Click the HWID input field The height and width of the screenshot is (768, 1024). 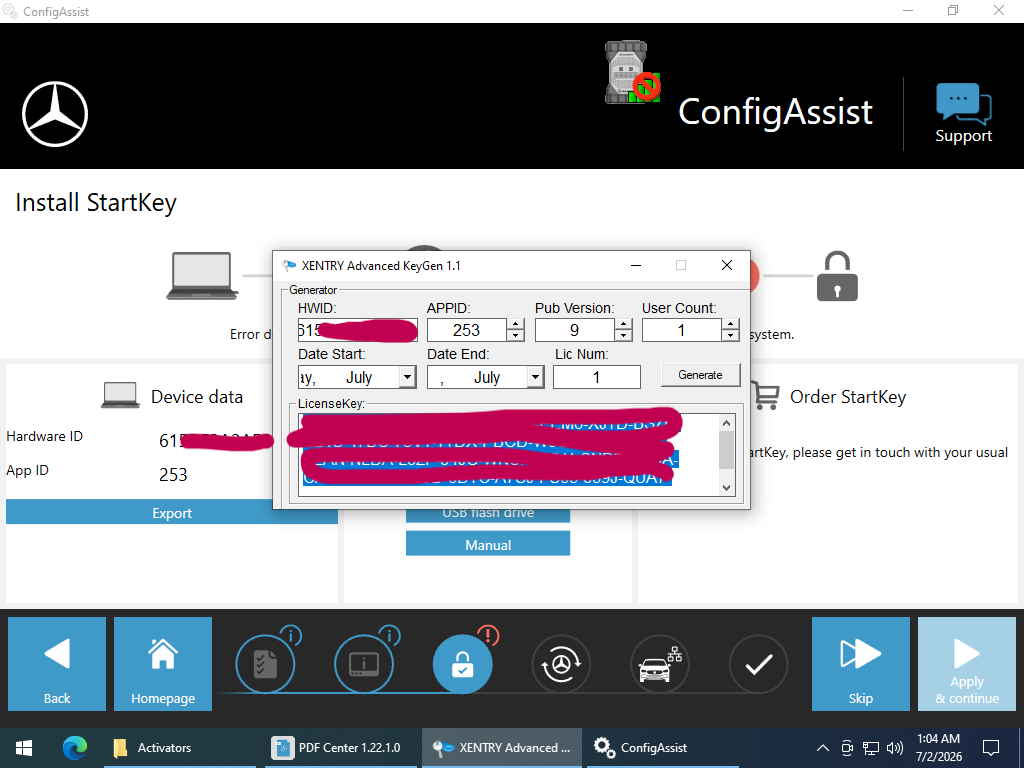coord(357,330)
